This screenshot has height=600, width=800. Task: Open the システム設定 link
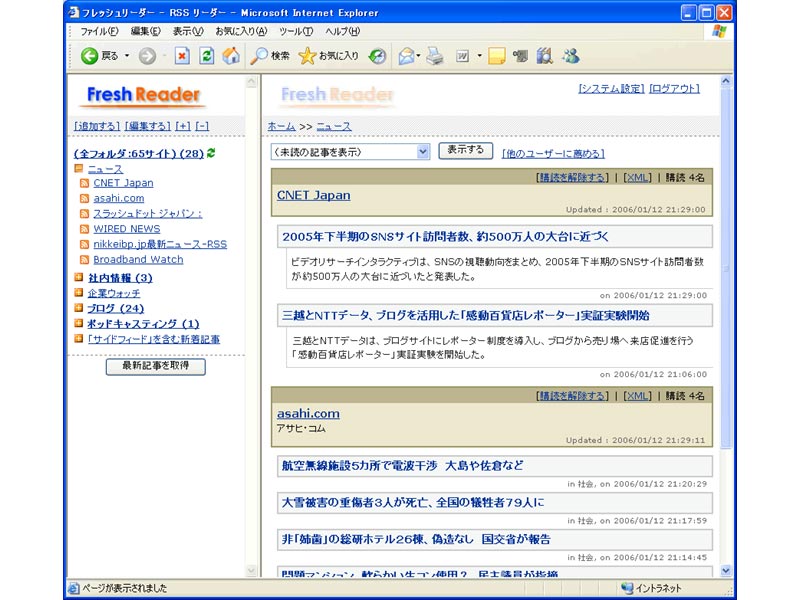tap(611, 89)
